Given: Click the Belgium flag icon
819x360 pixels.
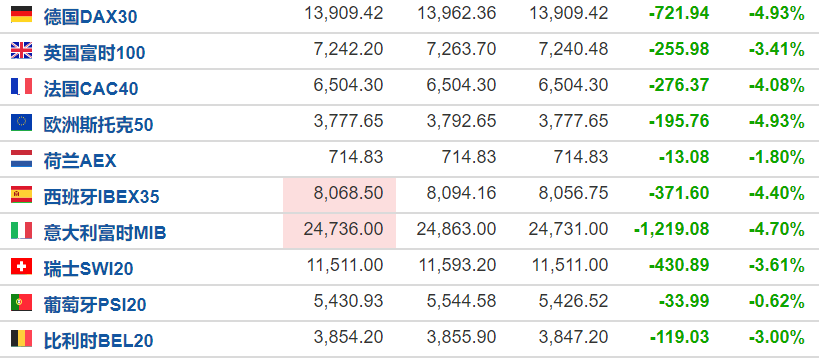Looking at the screenshot, I should 21,339.
